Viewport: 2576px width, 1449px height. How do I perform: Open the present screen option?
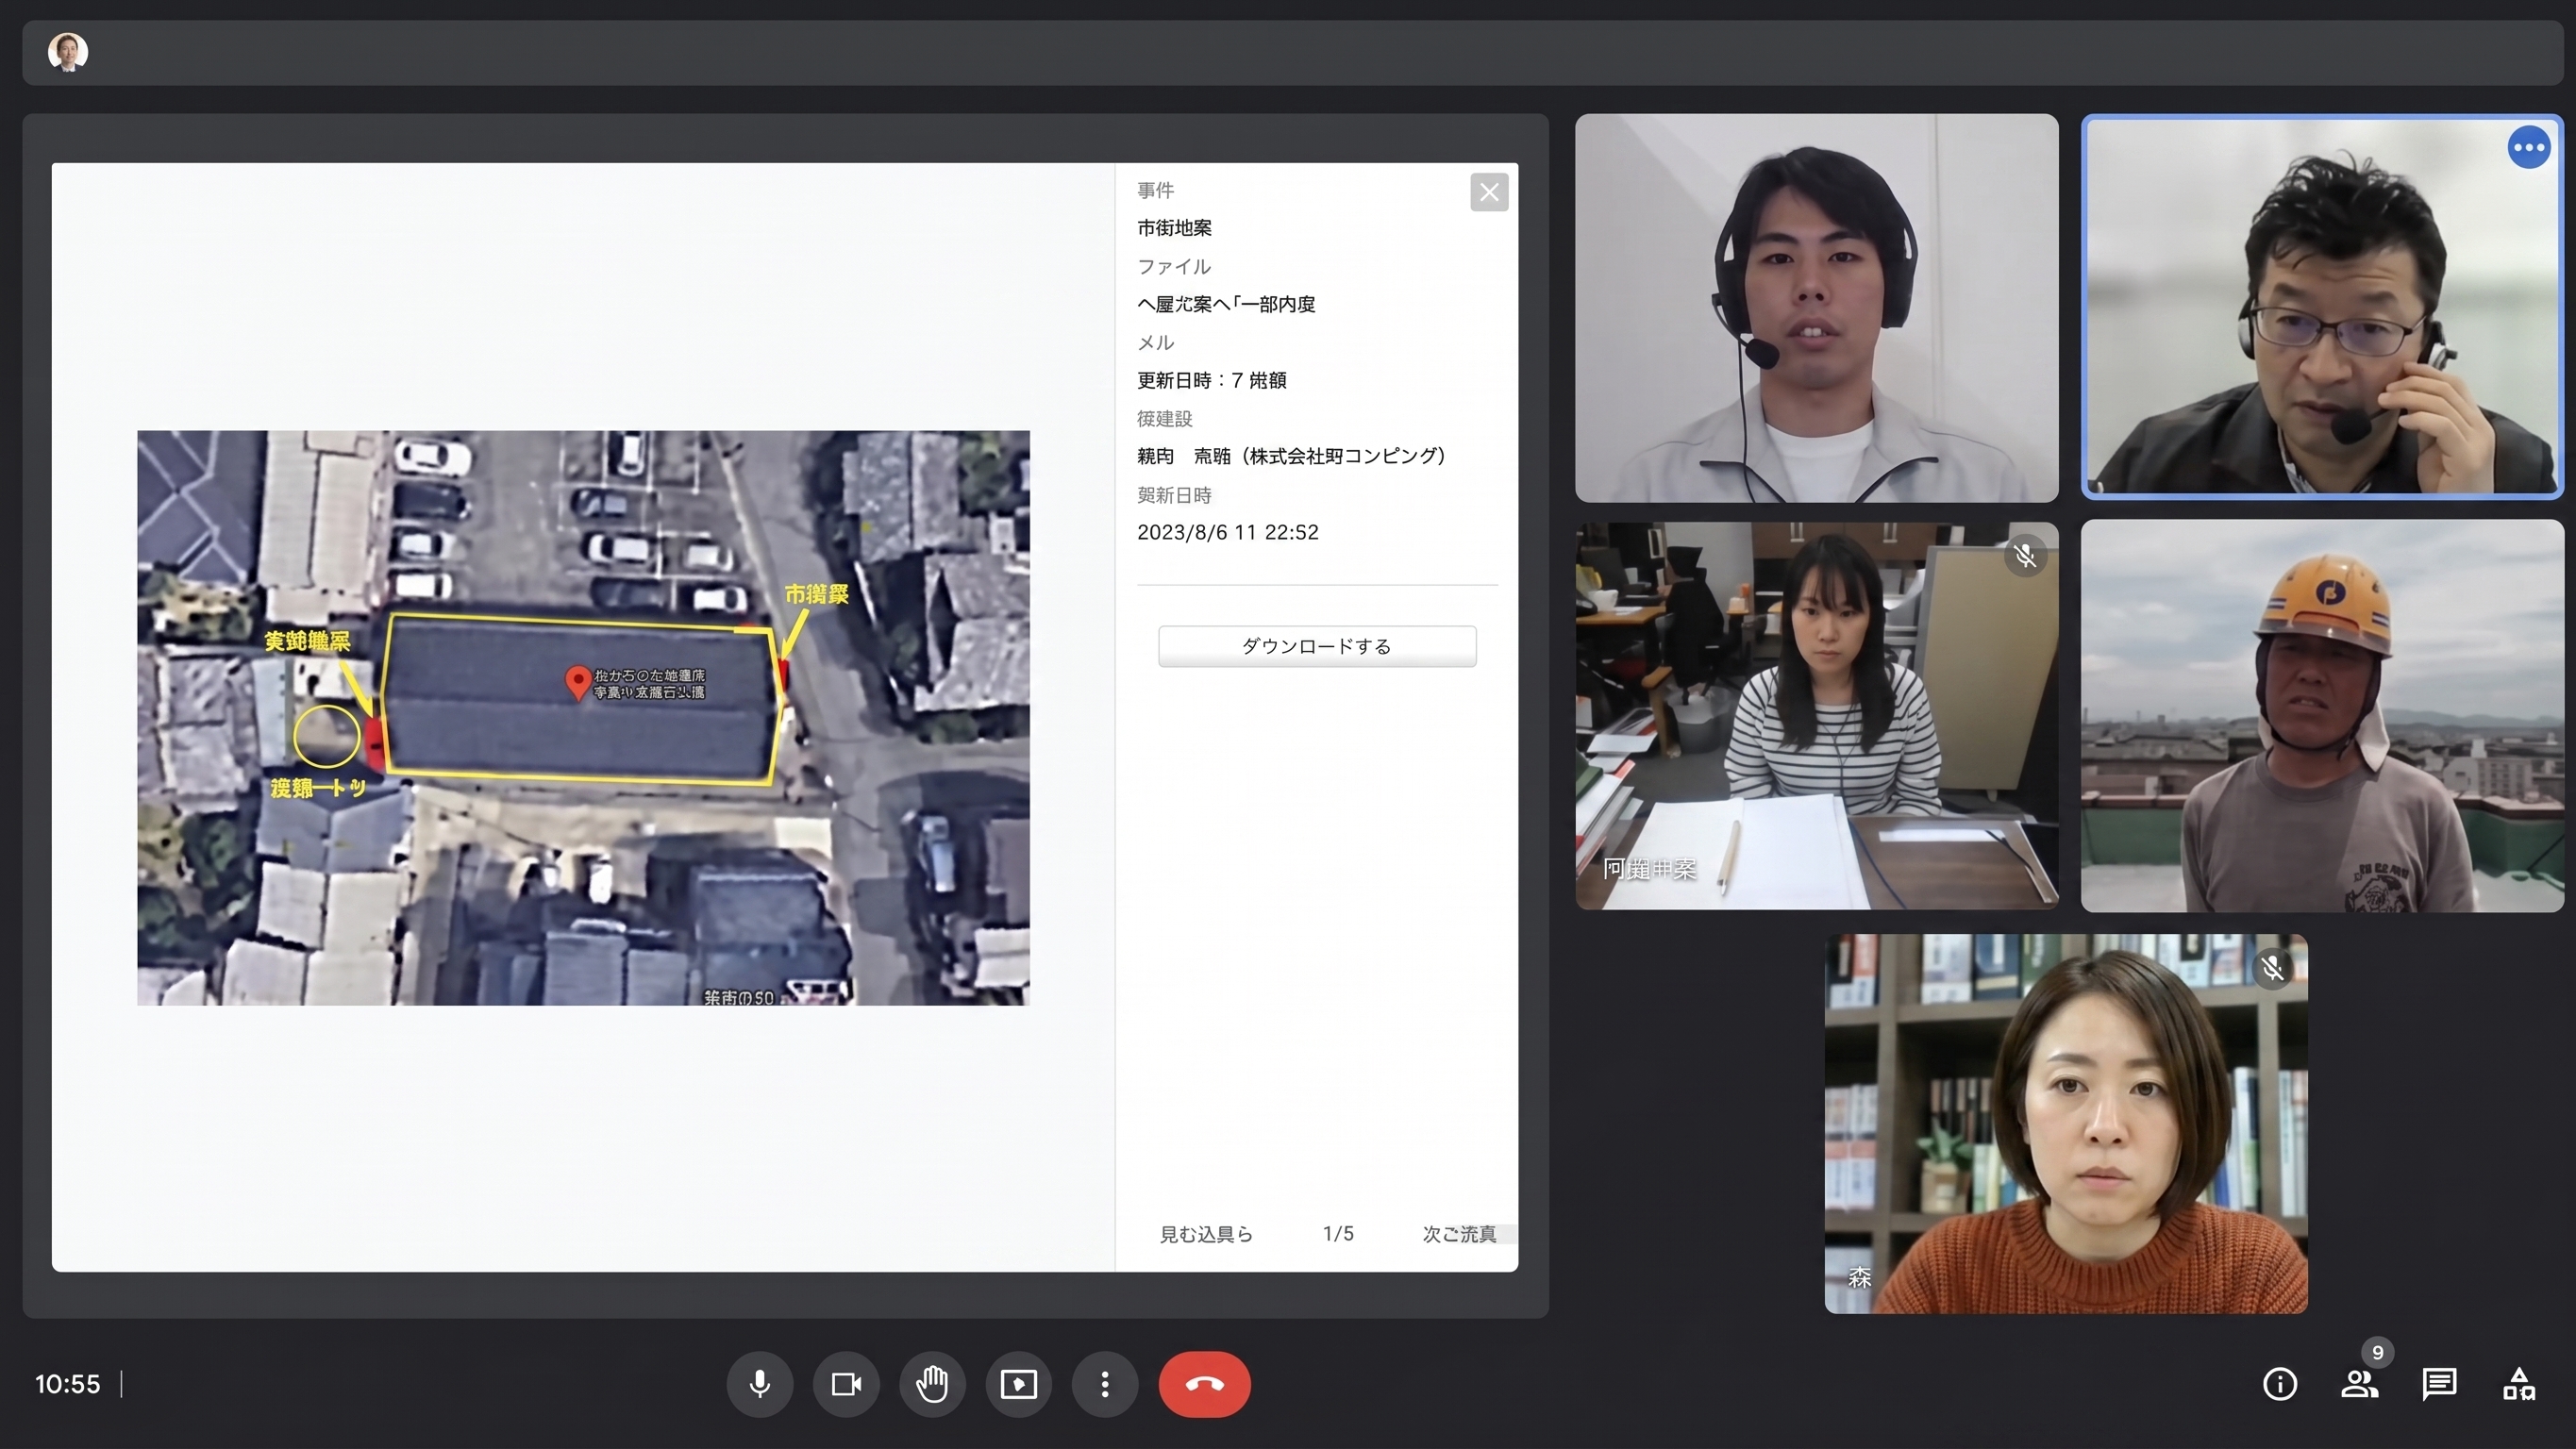tap(1018, 1384)
